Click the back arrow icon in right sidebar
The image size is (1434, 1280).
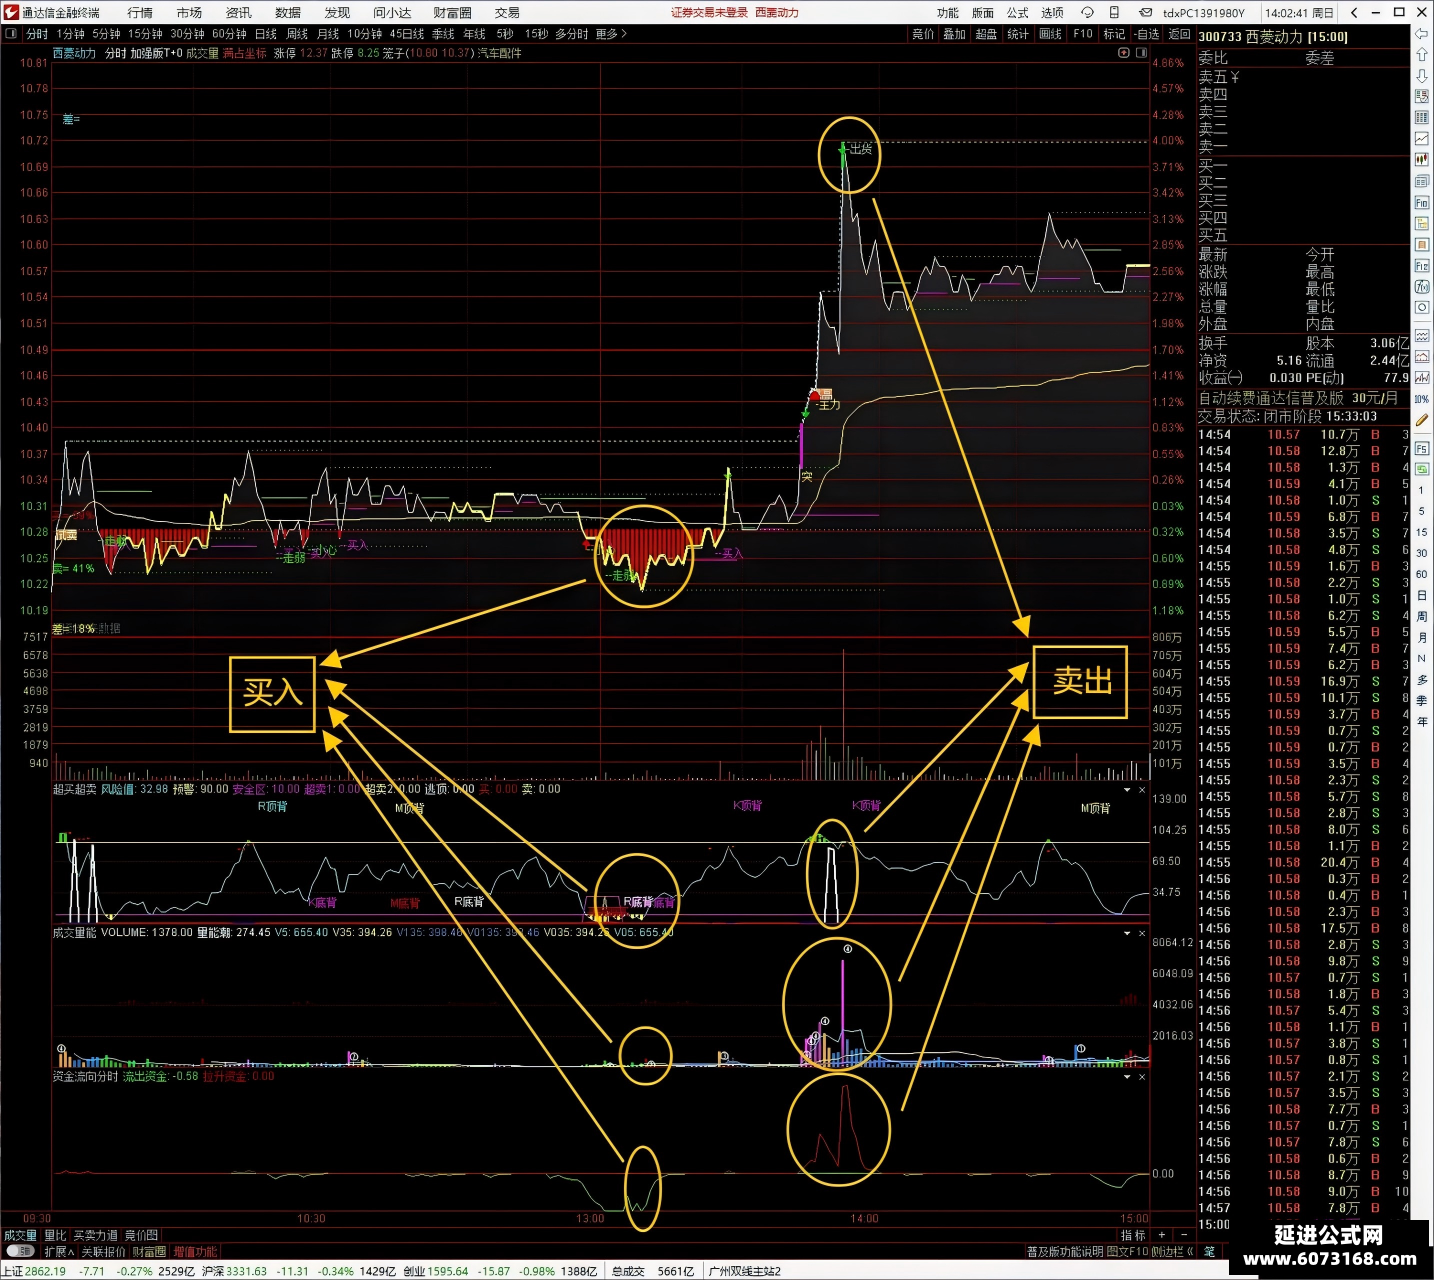pyautogui.click(x=1422, y=34)
